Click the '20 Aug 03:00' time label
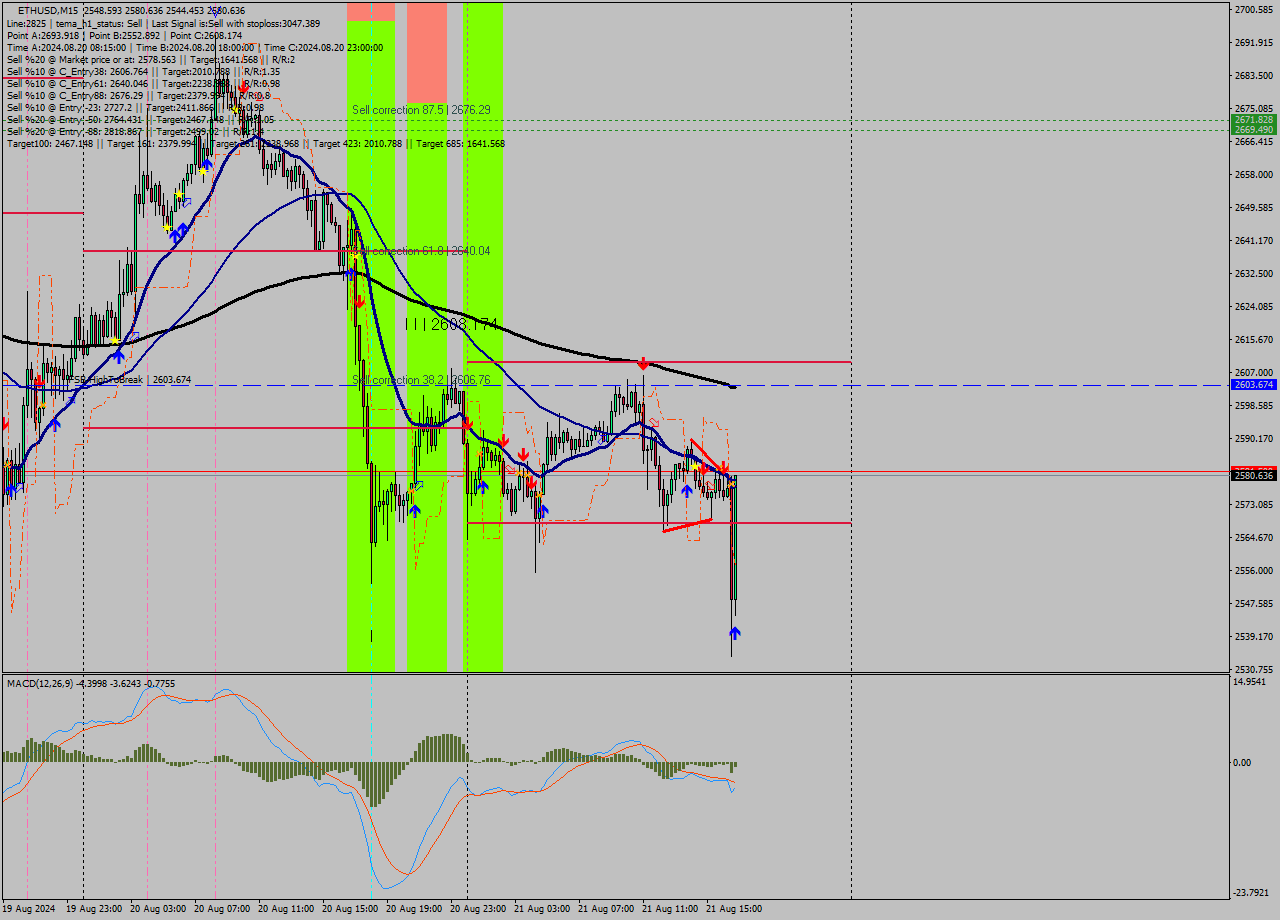1280x920 pixels. point(158,909)
